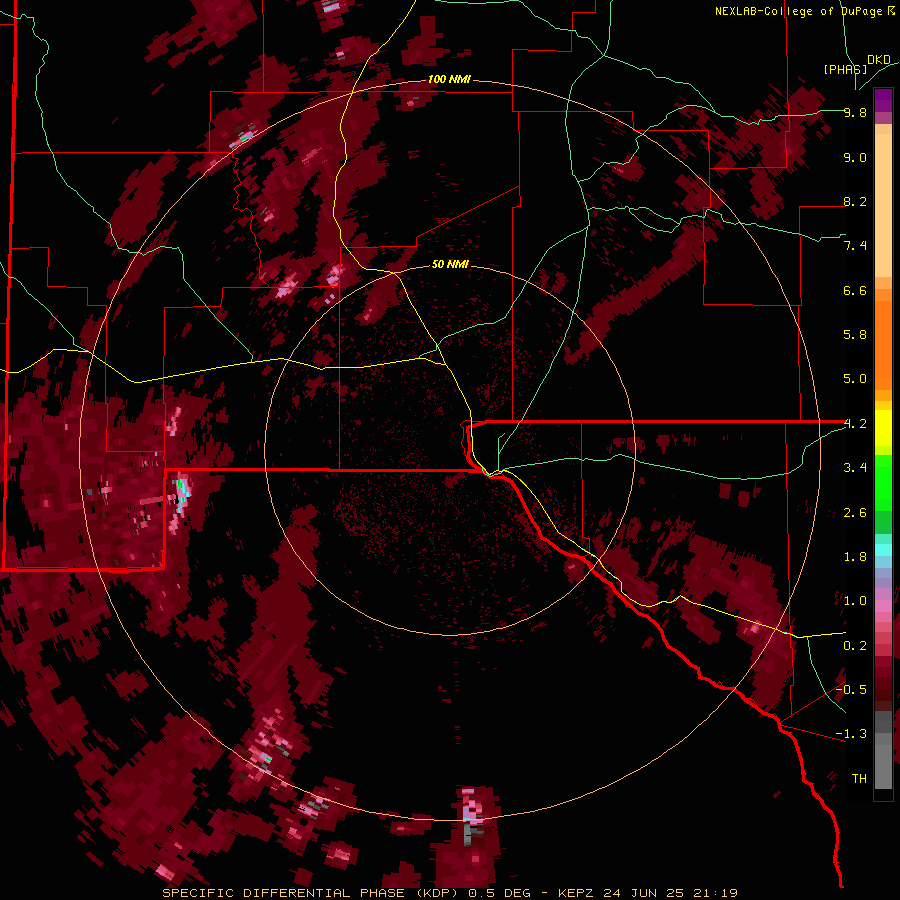Pick the light peach color bar segment
Image resolution: width=900 pixels, height=900 pixels.
point(883,207)
